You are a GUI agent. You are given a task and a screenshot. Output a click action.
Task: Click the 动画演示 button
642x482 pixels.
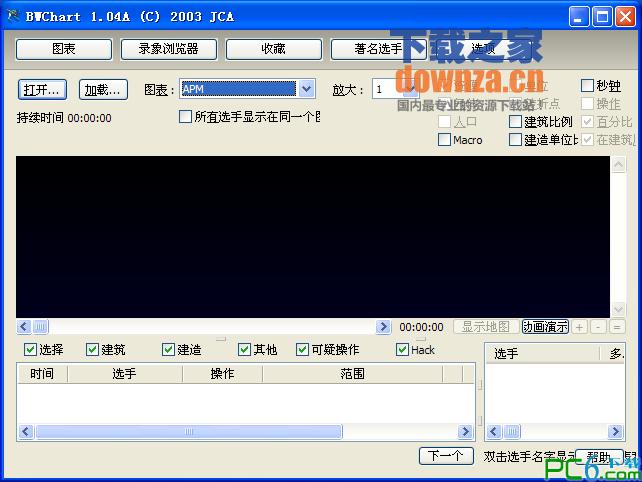click(x=545, y=327)
